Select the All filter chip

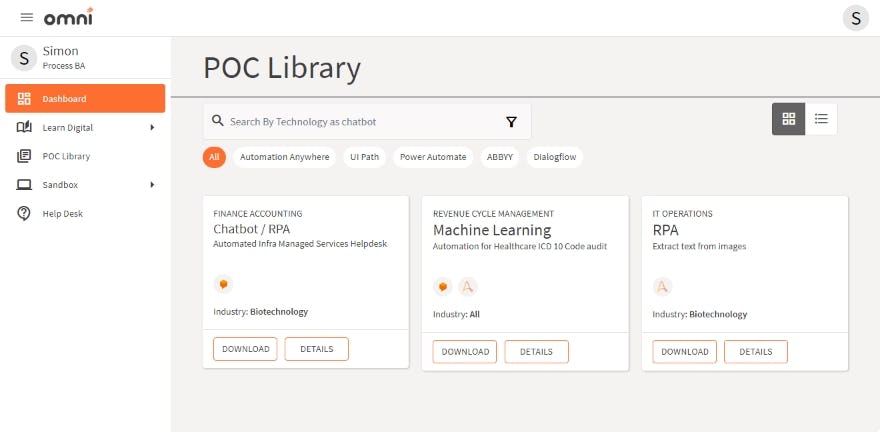pyautogui.click(x=213, y=157)
